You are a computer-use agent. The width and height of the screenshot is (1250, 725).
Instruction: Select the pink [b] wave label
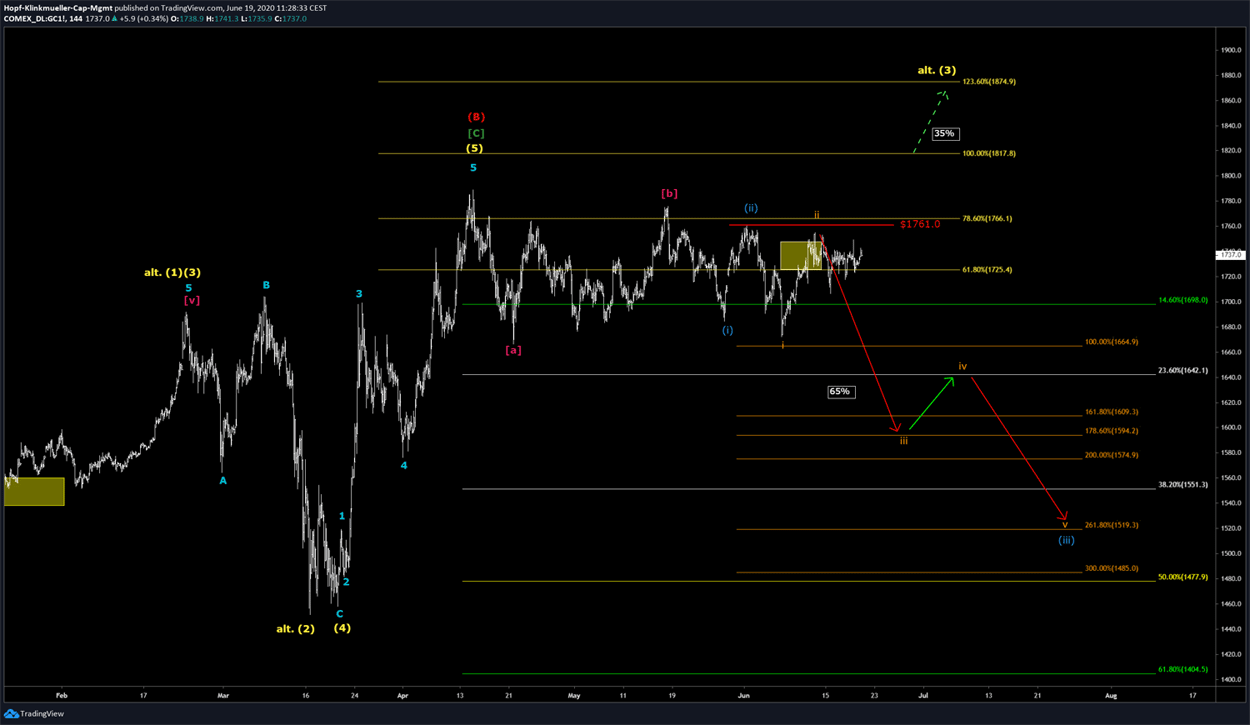point(669,192)
